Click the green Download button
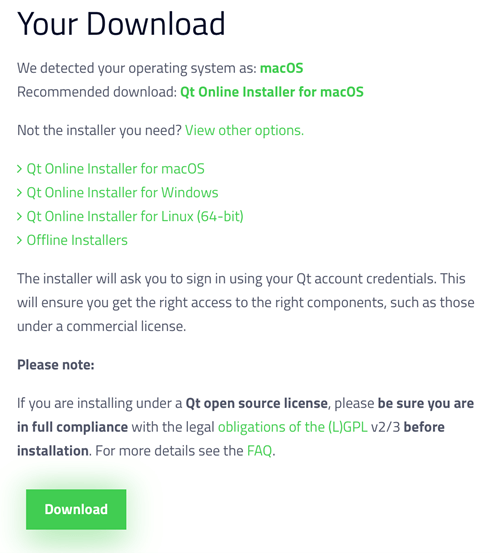Image resolution: width=498 pixels, height=553 pixels. (x=76, y=509)
